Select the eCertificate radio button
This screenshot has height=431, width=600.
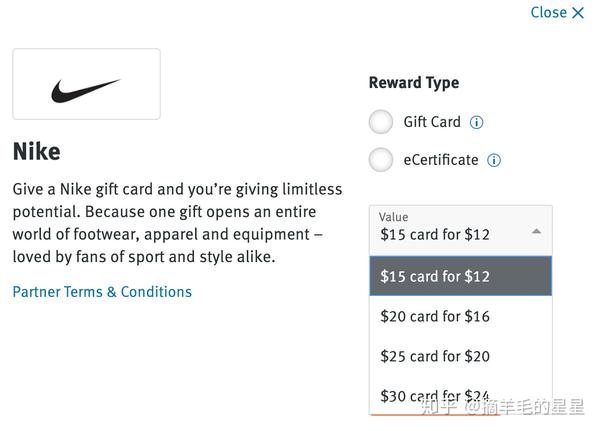(x=381, y=159)
